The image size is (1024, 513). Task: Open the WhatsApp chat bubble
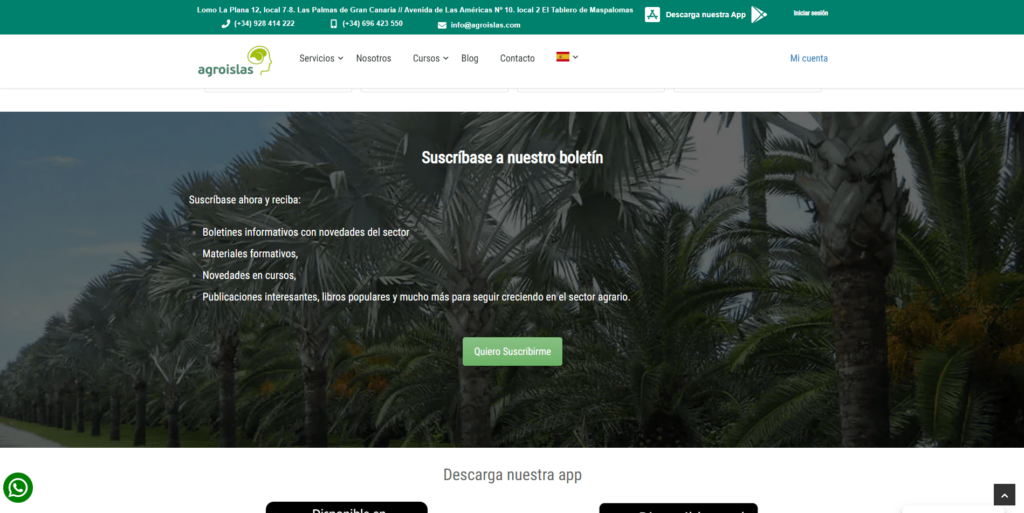18,488
